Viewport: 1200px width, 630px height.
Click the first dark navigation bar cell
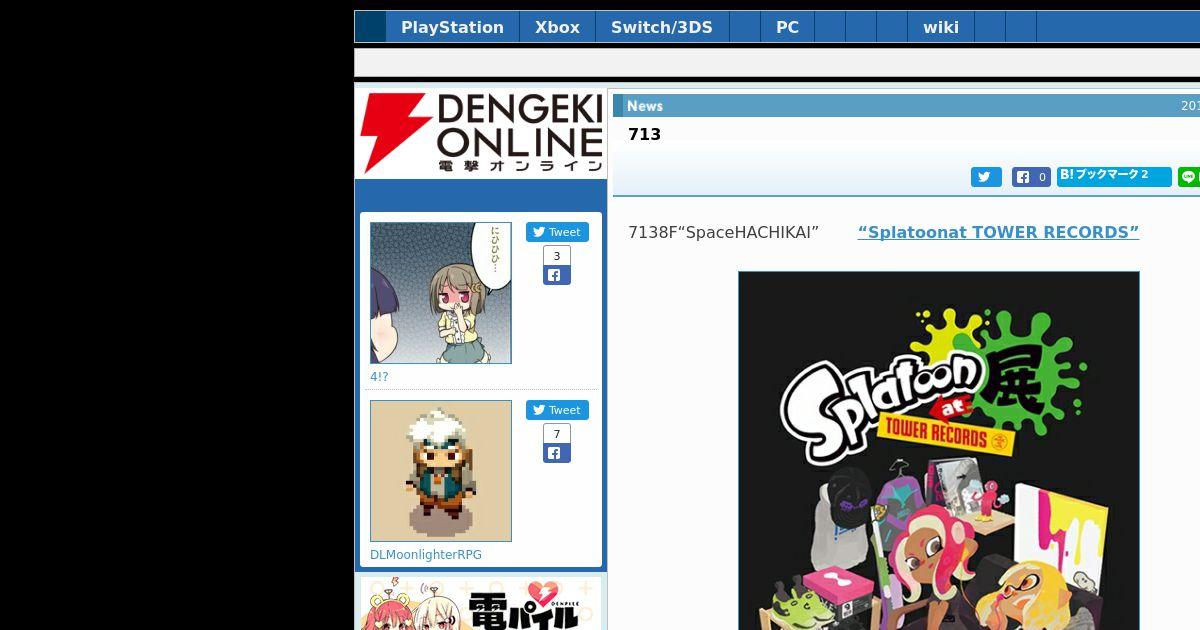click(x=370, y=27)
